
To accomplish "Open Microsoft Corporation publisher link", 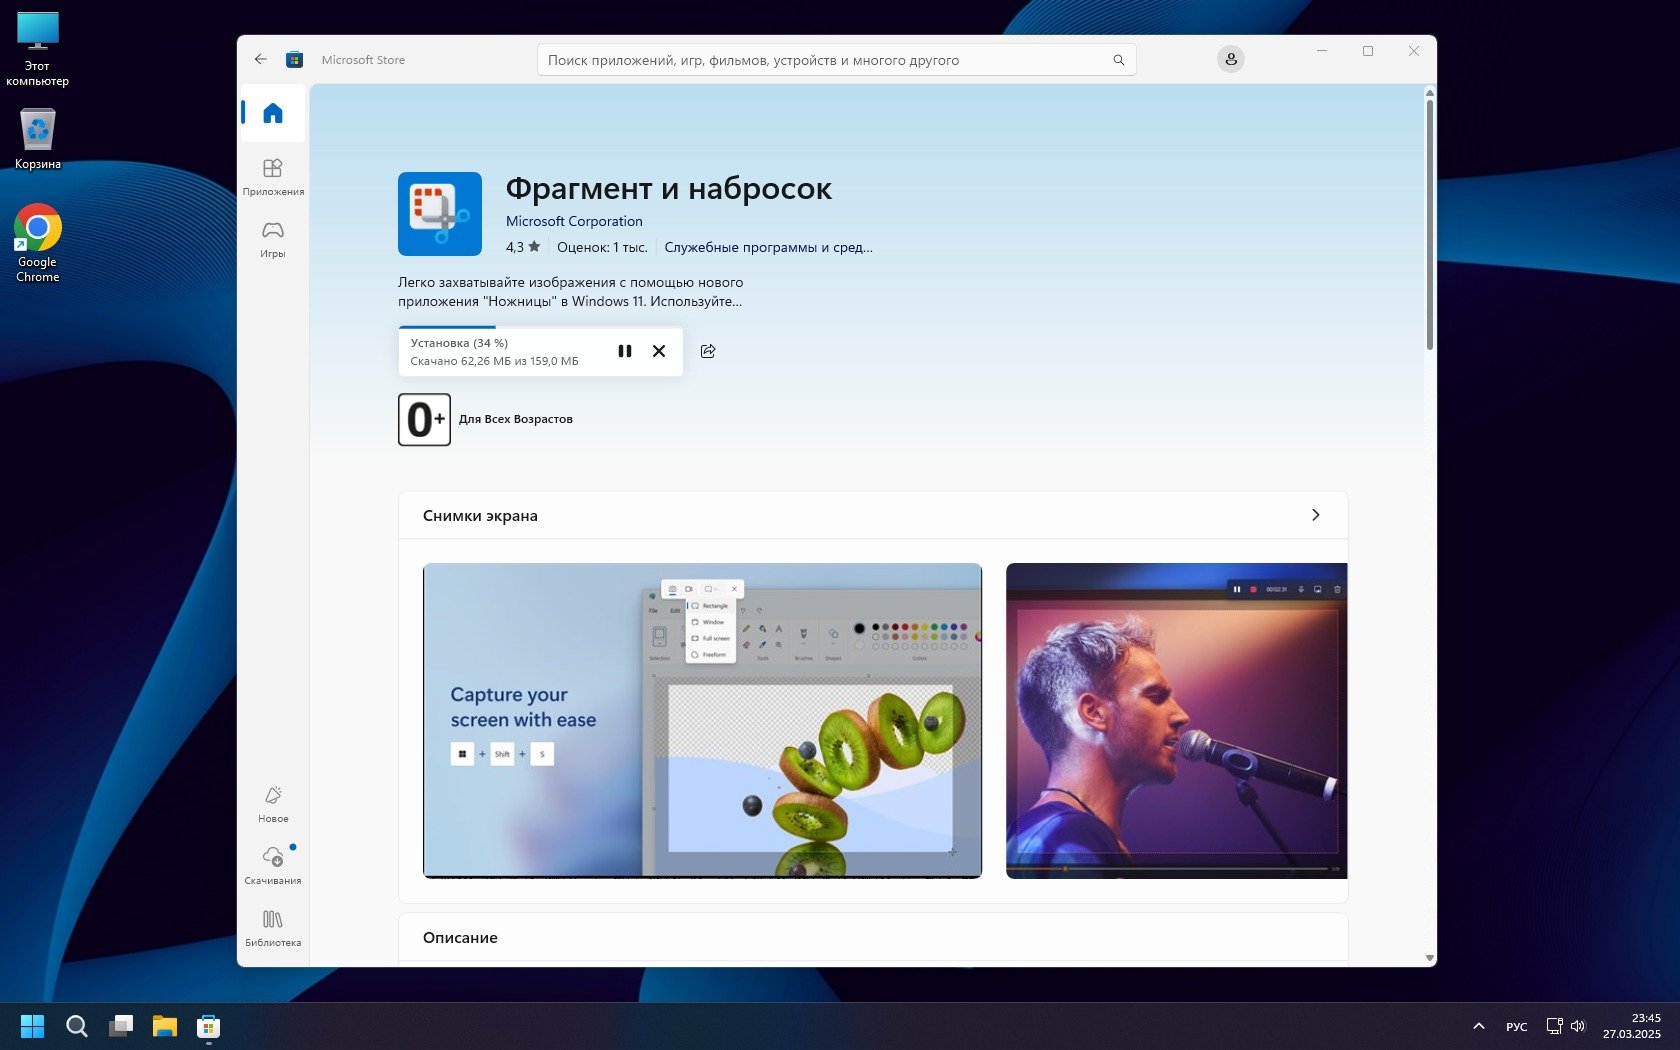I will click(574, 221).
